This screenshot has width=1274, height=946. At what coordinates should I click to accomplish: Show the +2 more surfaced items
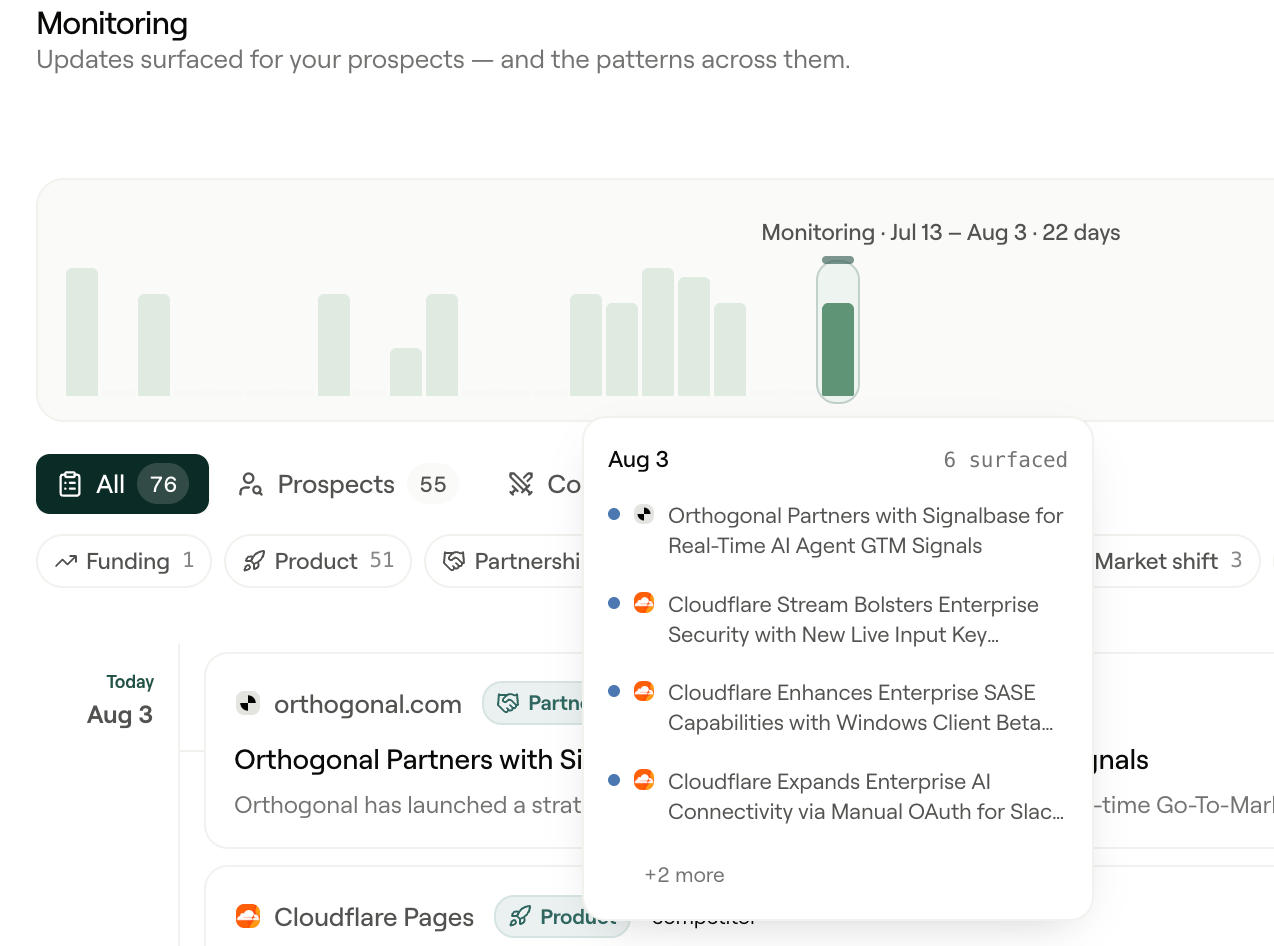pos(684,875)
